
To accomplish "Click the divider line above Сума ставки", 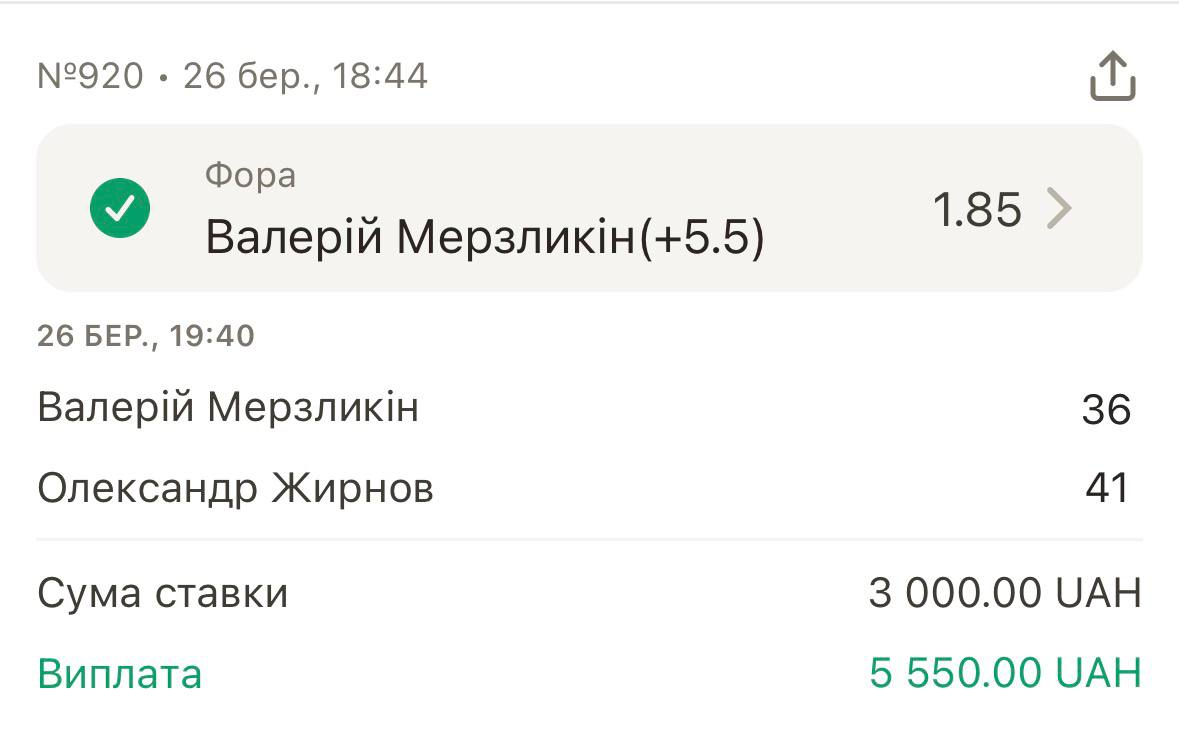I will tap(588, 540).
